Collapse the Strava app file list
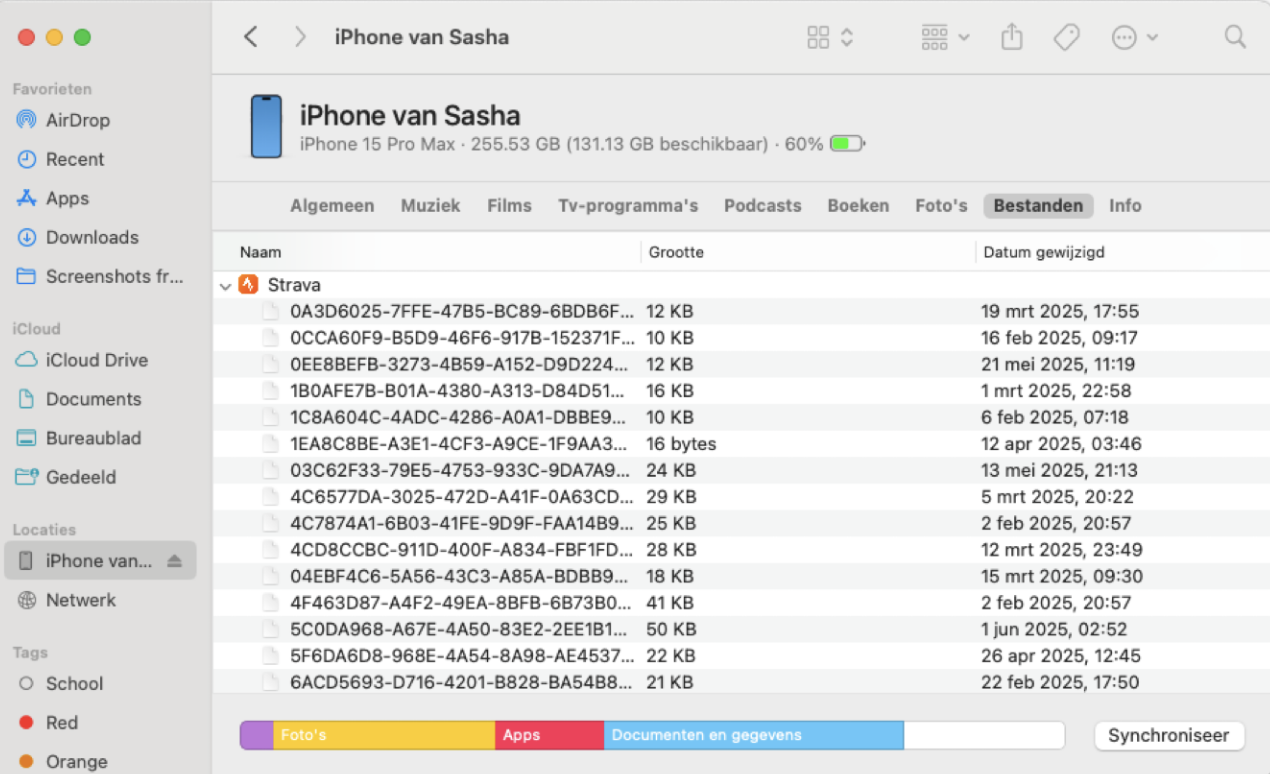Viewport: 1270px width, 774px height. tap(225, 285)
